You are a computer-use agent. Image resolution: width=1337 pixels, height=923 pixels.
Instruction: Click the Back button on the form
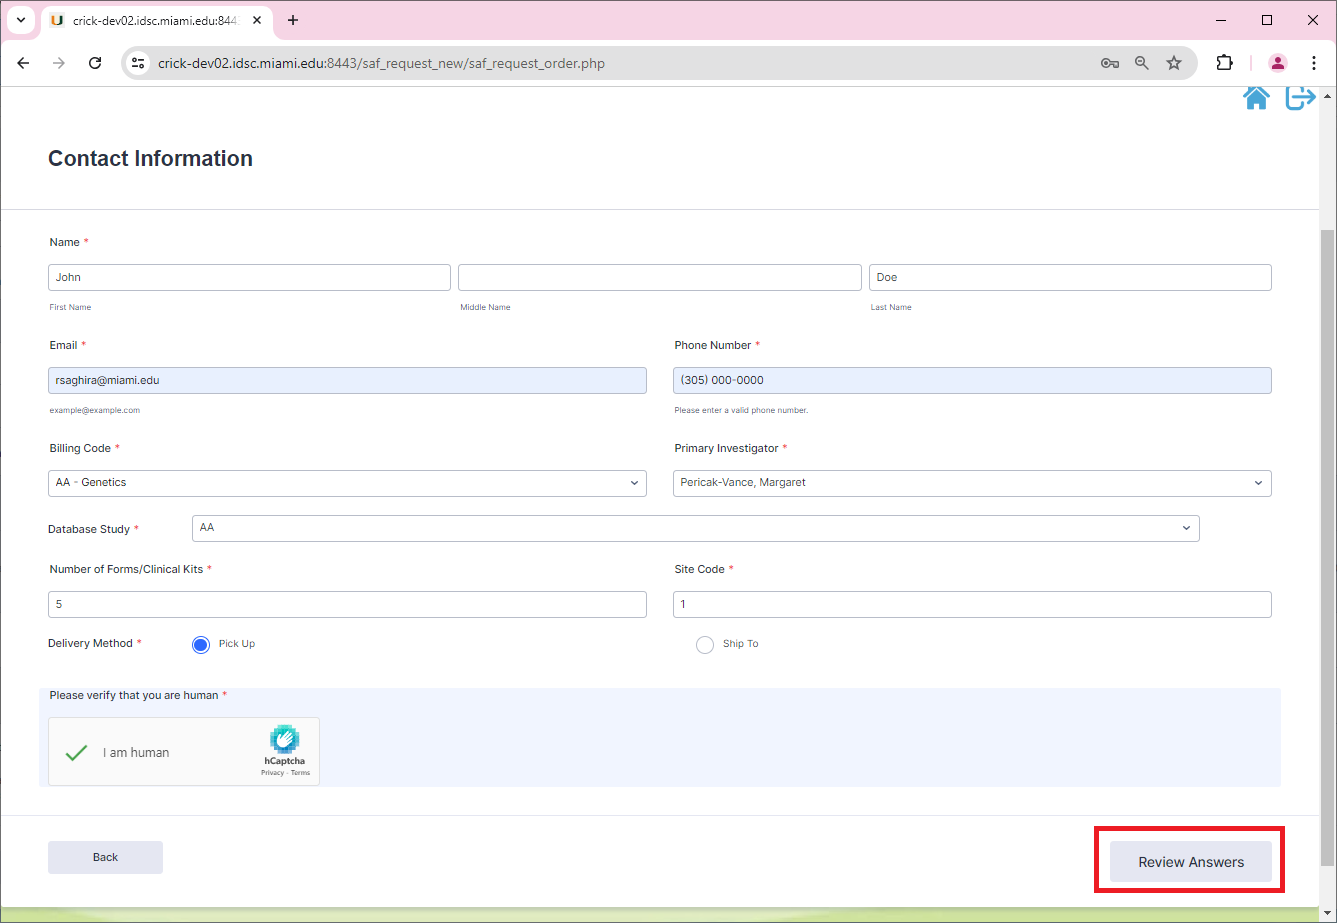[x=105, y=857]
